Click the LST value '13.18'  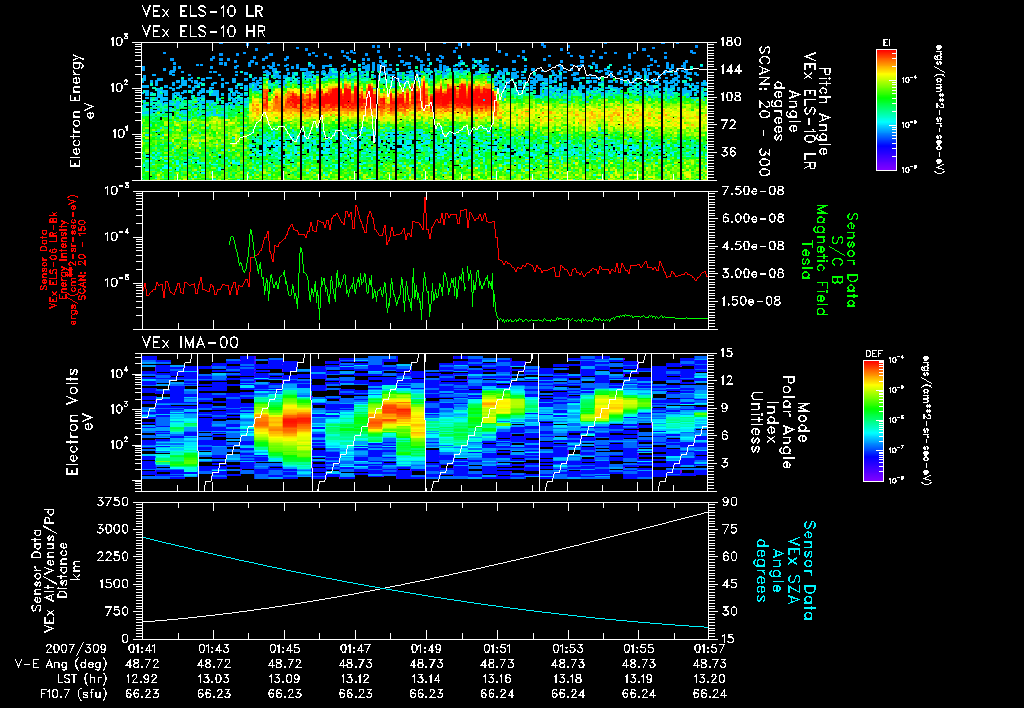point(568,679)
